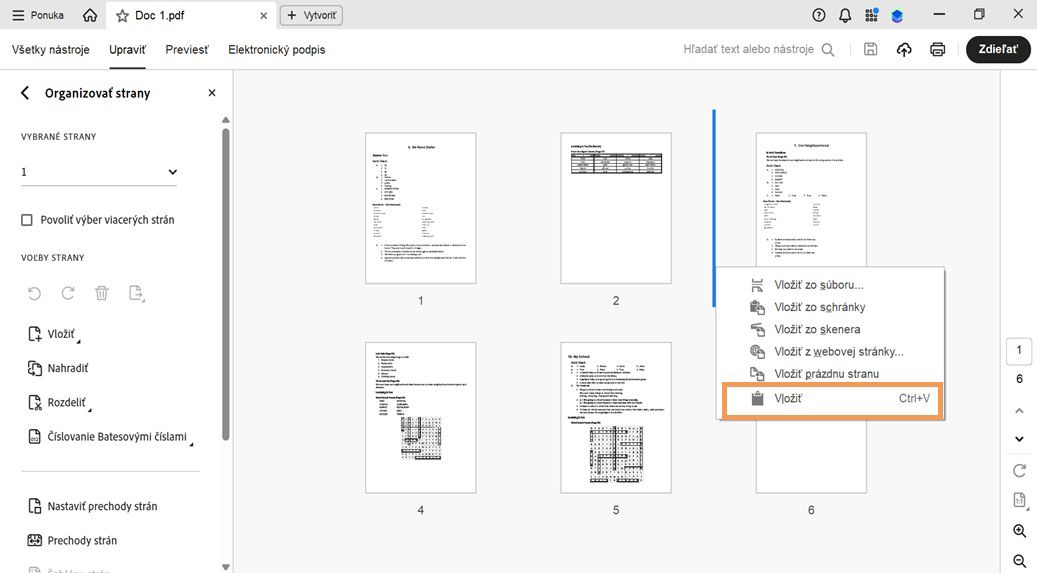Close the Doc 1.pdf tab

click(x=263, y=15)
